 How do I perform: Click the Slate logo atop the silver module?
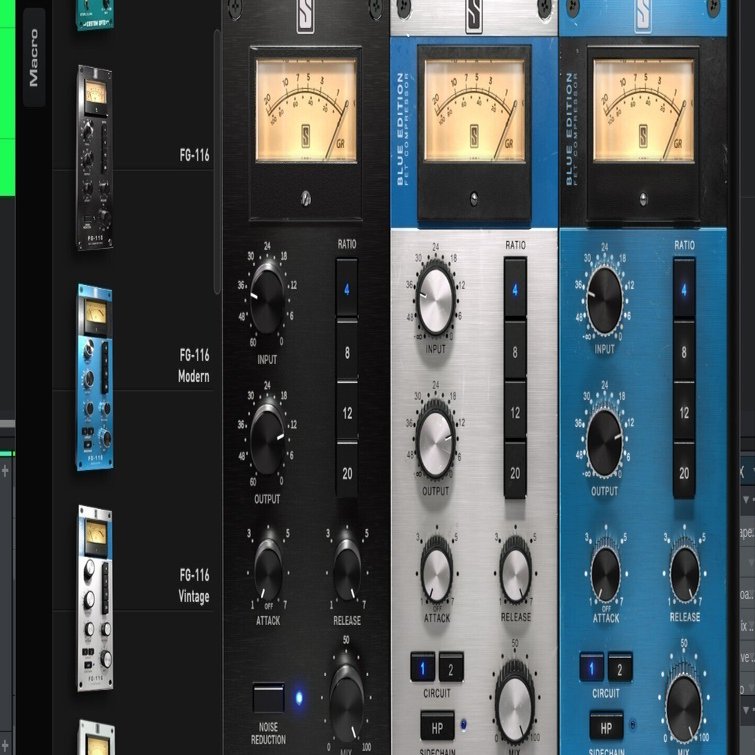[x=474, y=16]
